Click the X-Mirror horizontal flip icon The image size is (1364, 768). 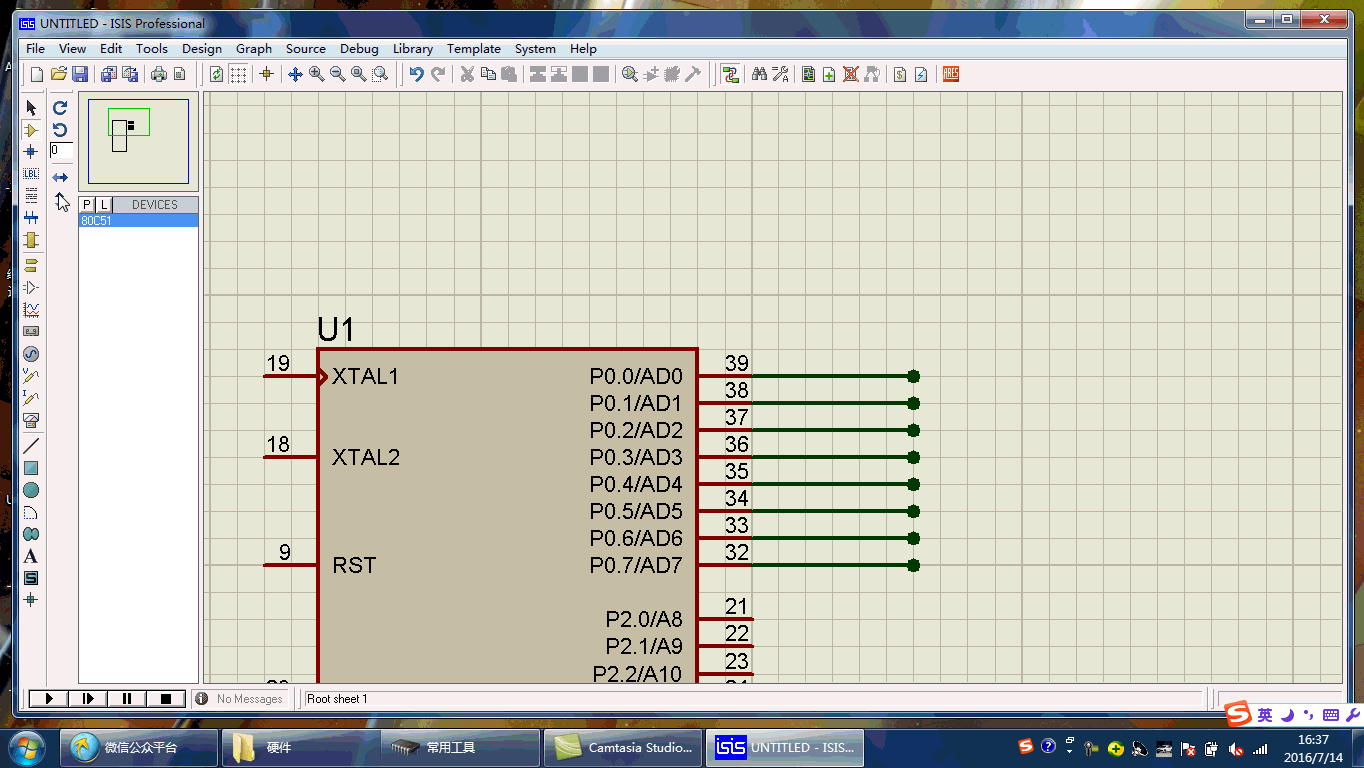coord(60,178)
